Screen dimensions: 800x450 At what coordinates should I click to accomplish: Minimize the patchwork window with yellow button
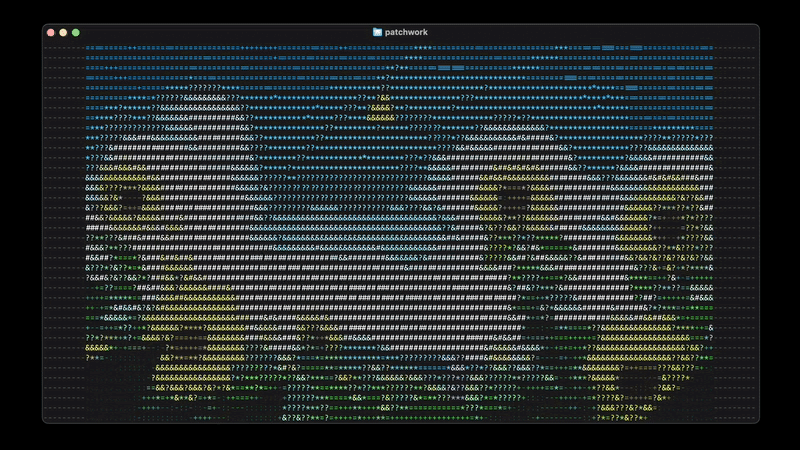point(62,32)
